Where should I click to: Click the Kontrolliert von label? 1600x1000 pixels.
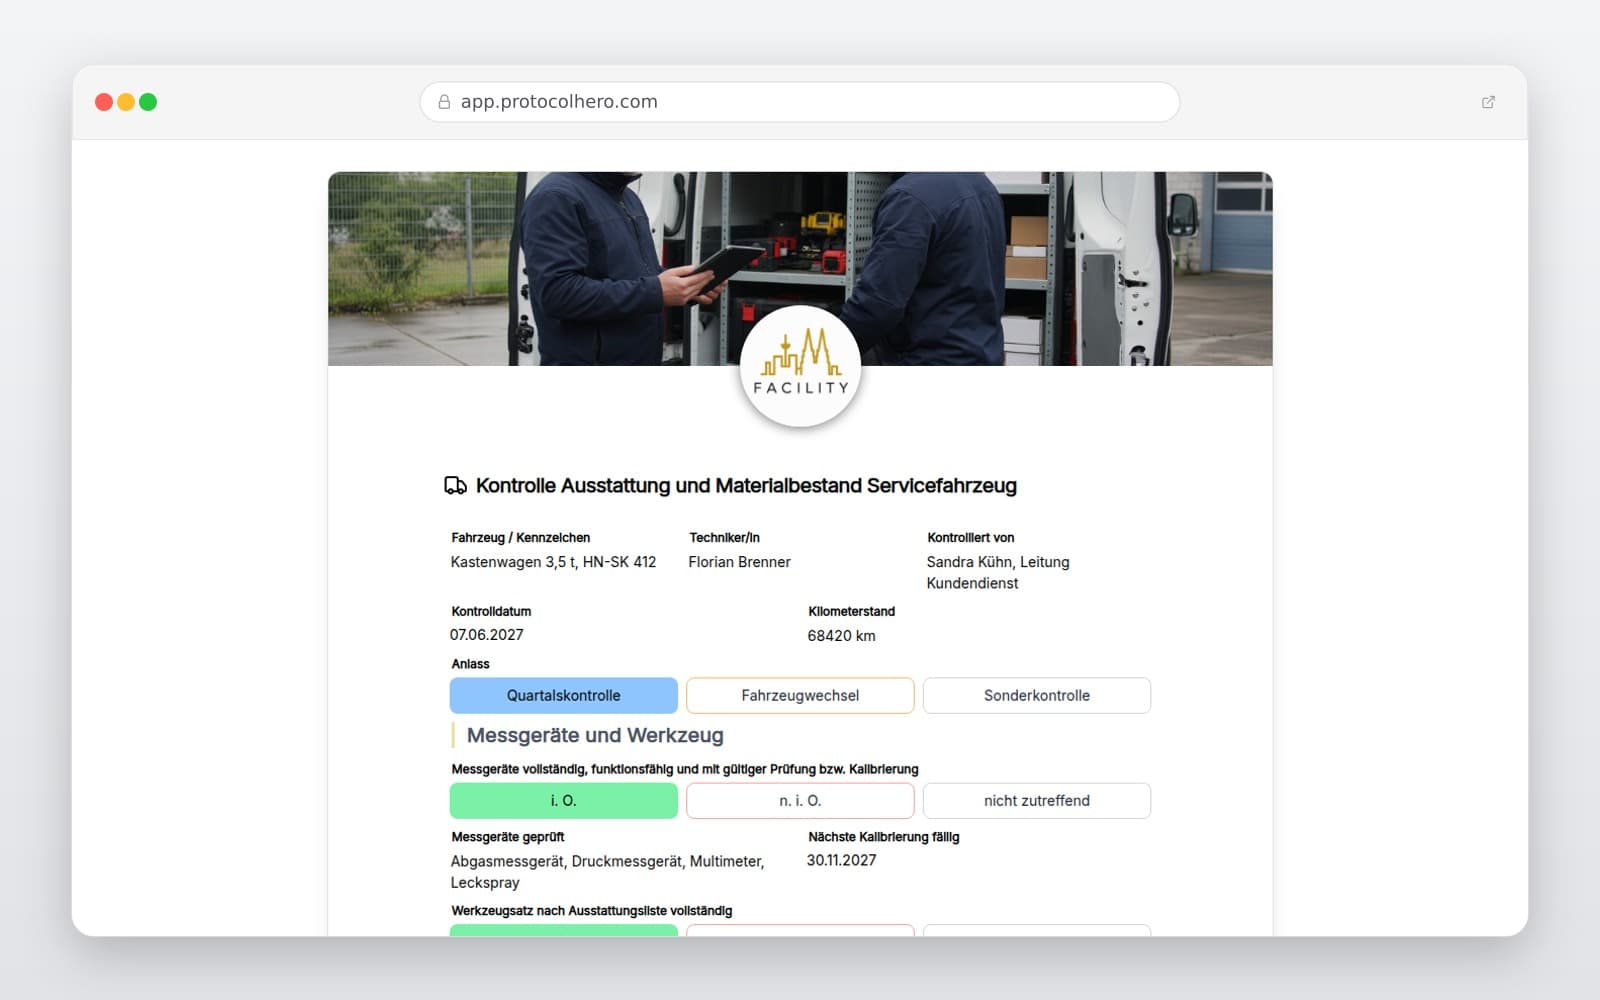tap(971, 538)
